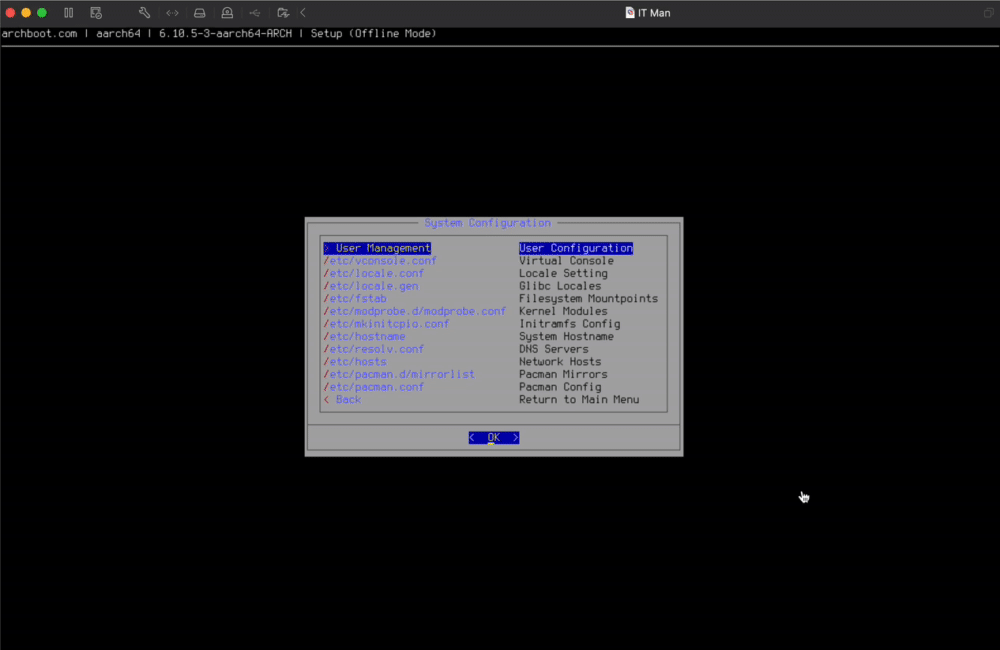Click the serial console icon
The width and height of the screenshot is (1000, 650).
point(171,12)
